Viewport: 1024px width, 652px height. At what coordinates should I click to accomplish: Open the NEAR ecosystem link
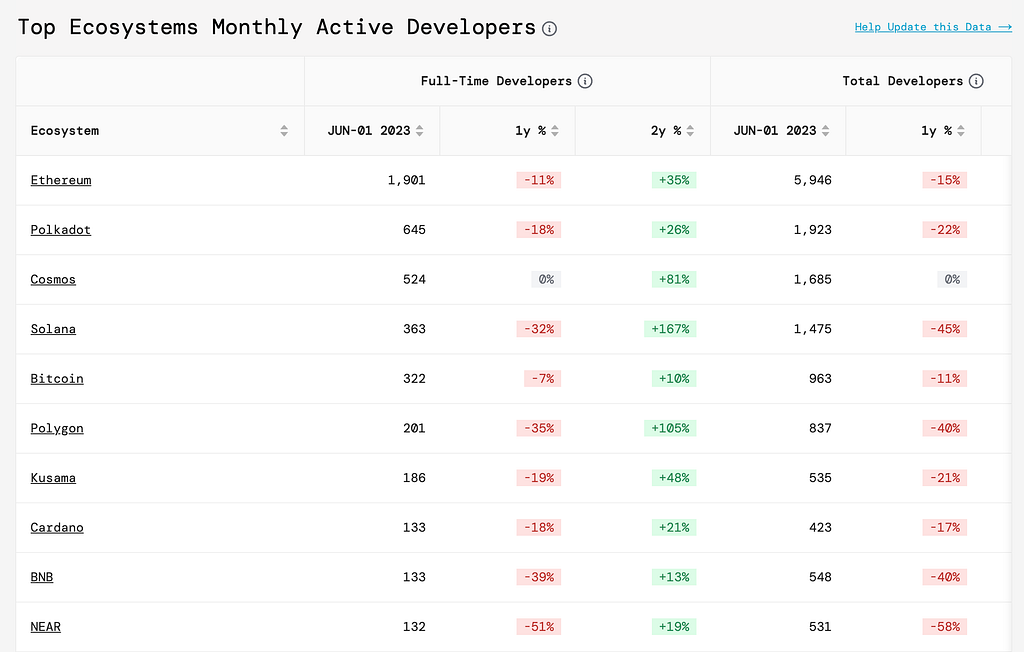[46, 627]
